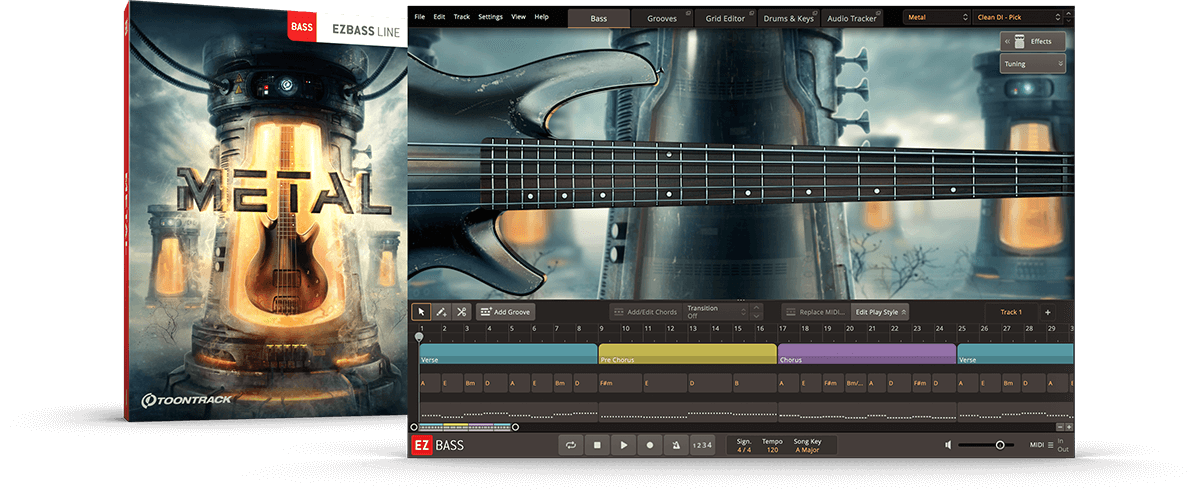Switch to the Grid Editor tab
The image size is (1200, 495).
(x=725, y=18)
